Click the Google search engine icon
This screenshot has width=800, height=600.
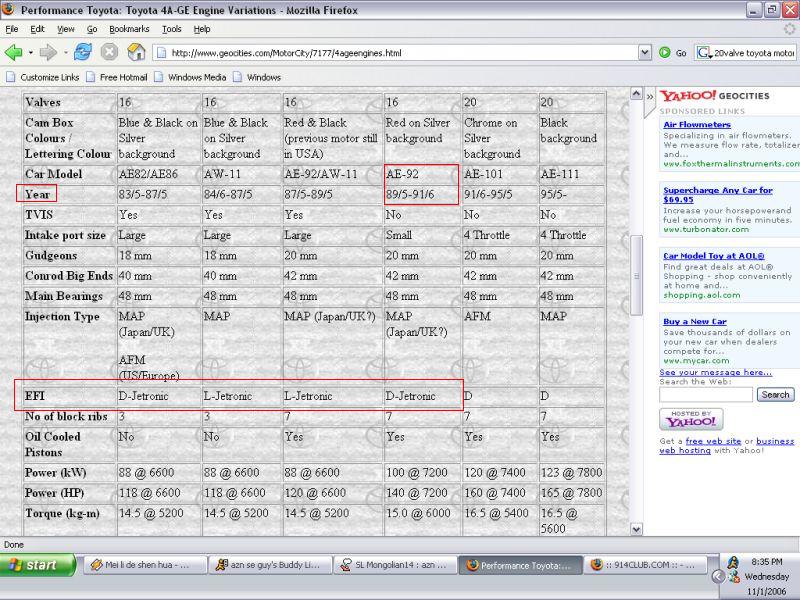[x=704, y=53]
